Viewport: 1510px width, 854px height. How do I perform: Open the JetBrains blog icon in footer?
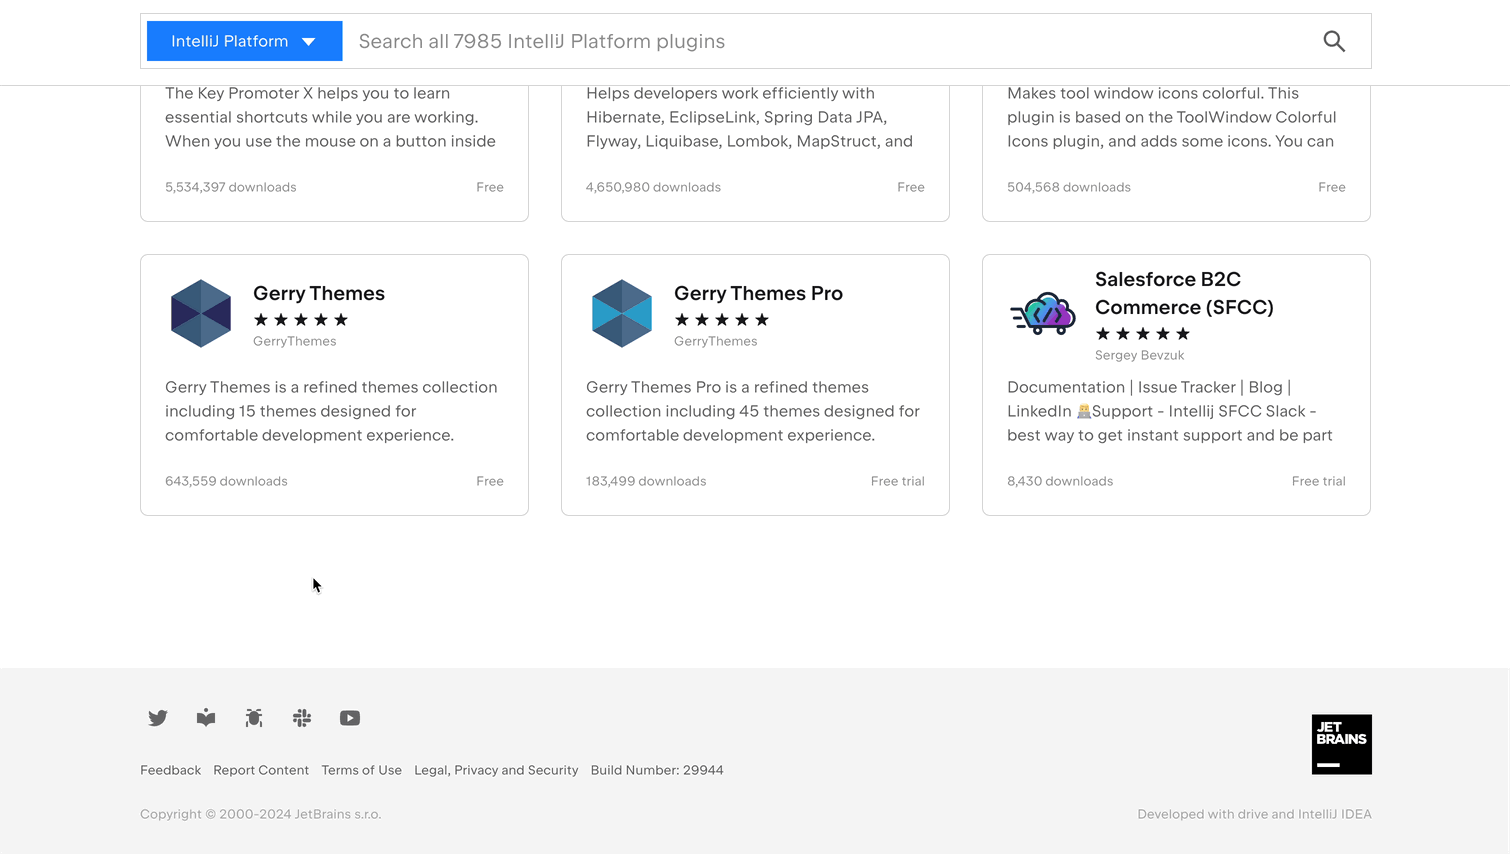[x=206, y=718]
